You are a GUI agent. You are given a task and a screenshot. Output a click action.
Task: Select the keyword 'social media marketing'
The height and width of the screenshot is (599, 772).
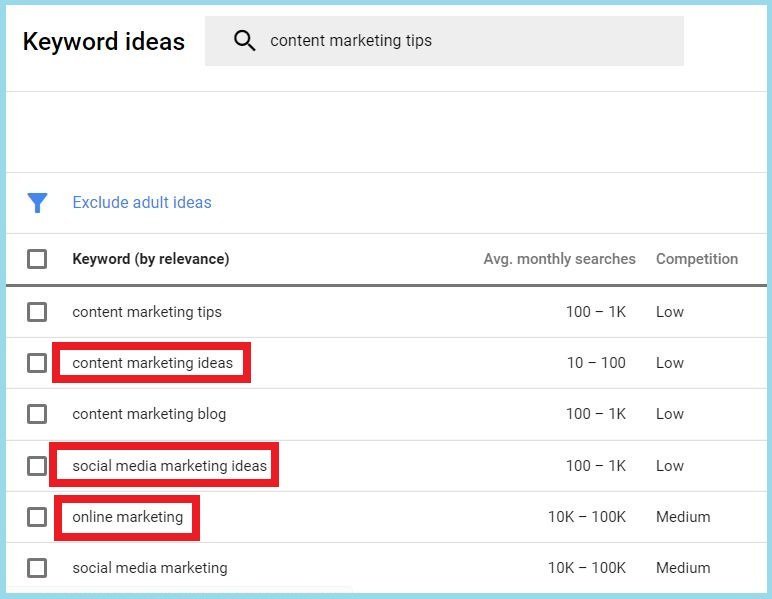point(150,568)
